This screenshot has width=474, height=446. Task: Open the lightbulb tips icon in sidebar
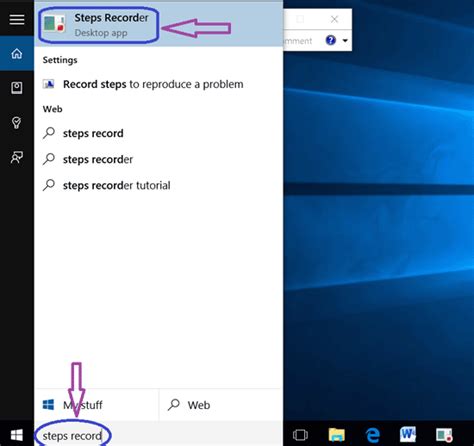click(x=17, y=123)
